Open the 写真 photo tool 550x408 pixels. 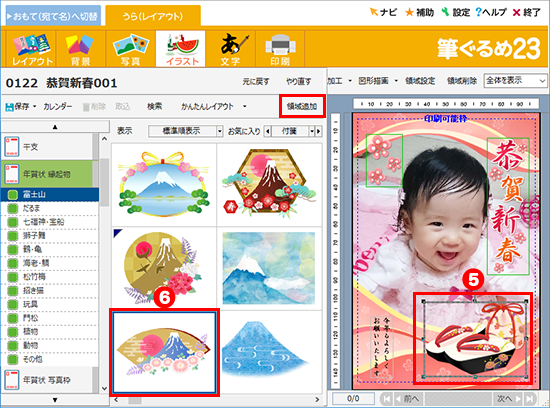click(130, 49)
